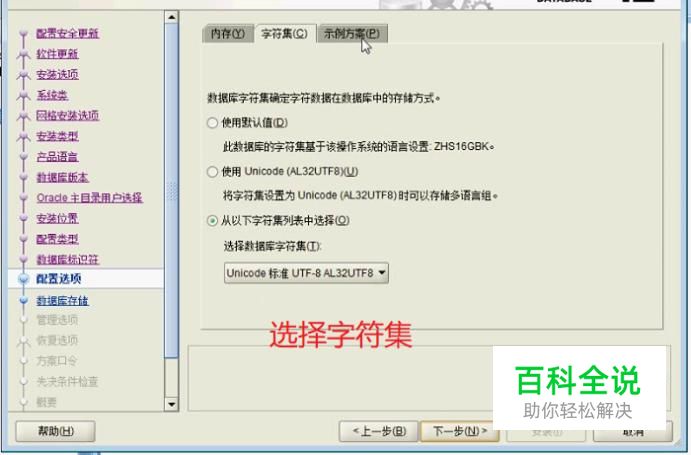Click the sidebar scrollbar up arrow
The width and height of the screenshot is (691, 455).
click(x=171, y=17)
